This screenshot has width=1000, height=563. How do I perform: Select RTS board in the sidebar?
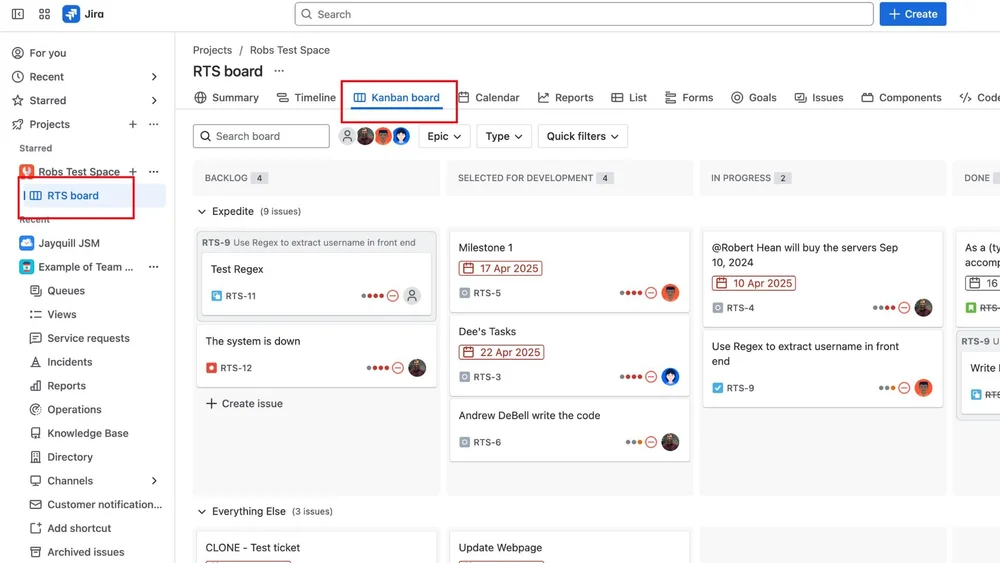pyautogui.click(x=73, y=196)
